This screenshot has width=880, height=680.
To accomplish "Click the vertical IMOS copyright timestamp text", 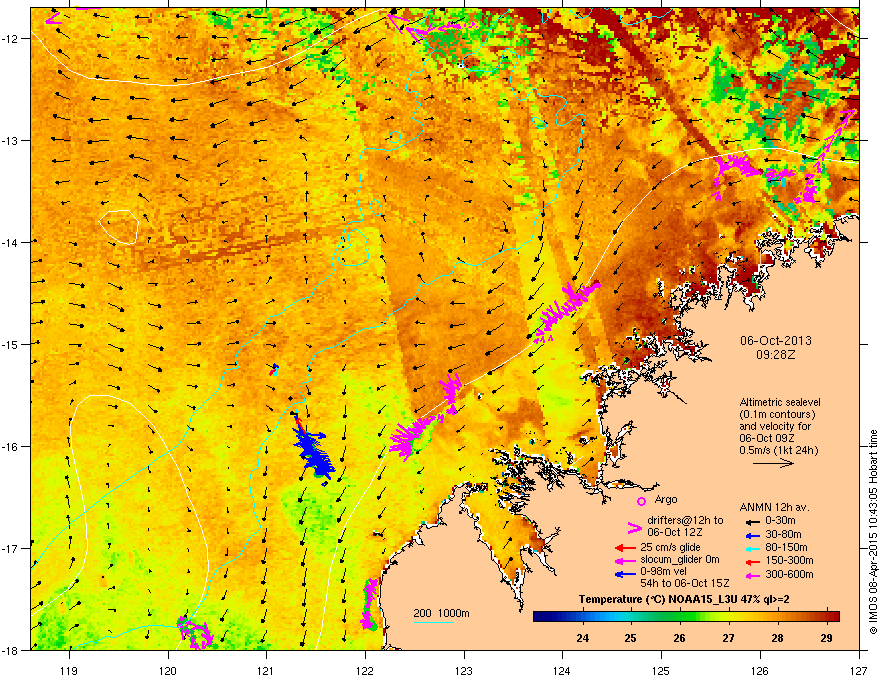I will coord(873,532).
